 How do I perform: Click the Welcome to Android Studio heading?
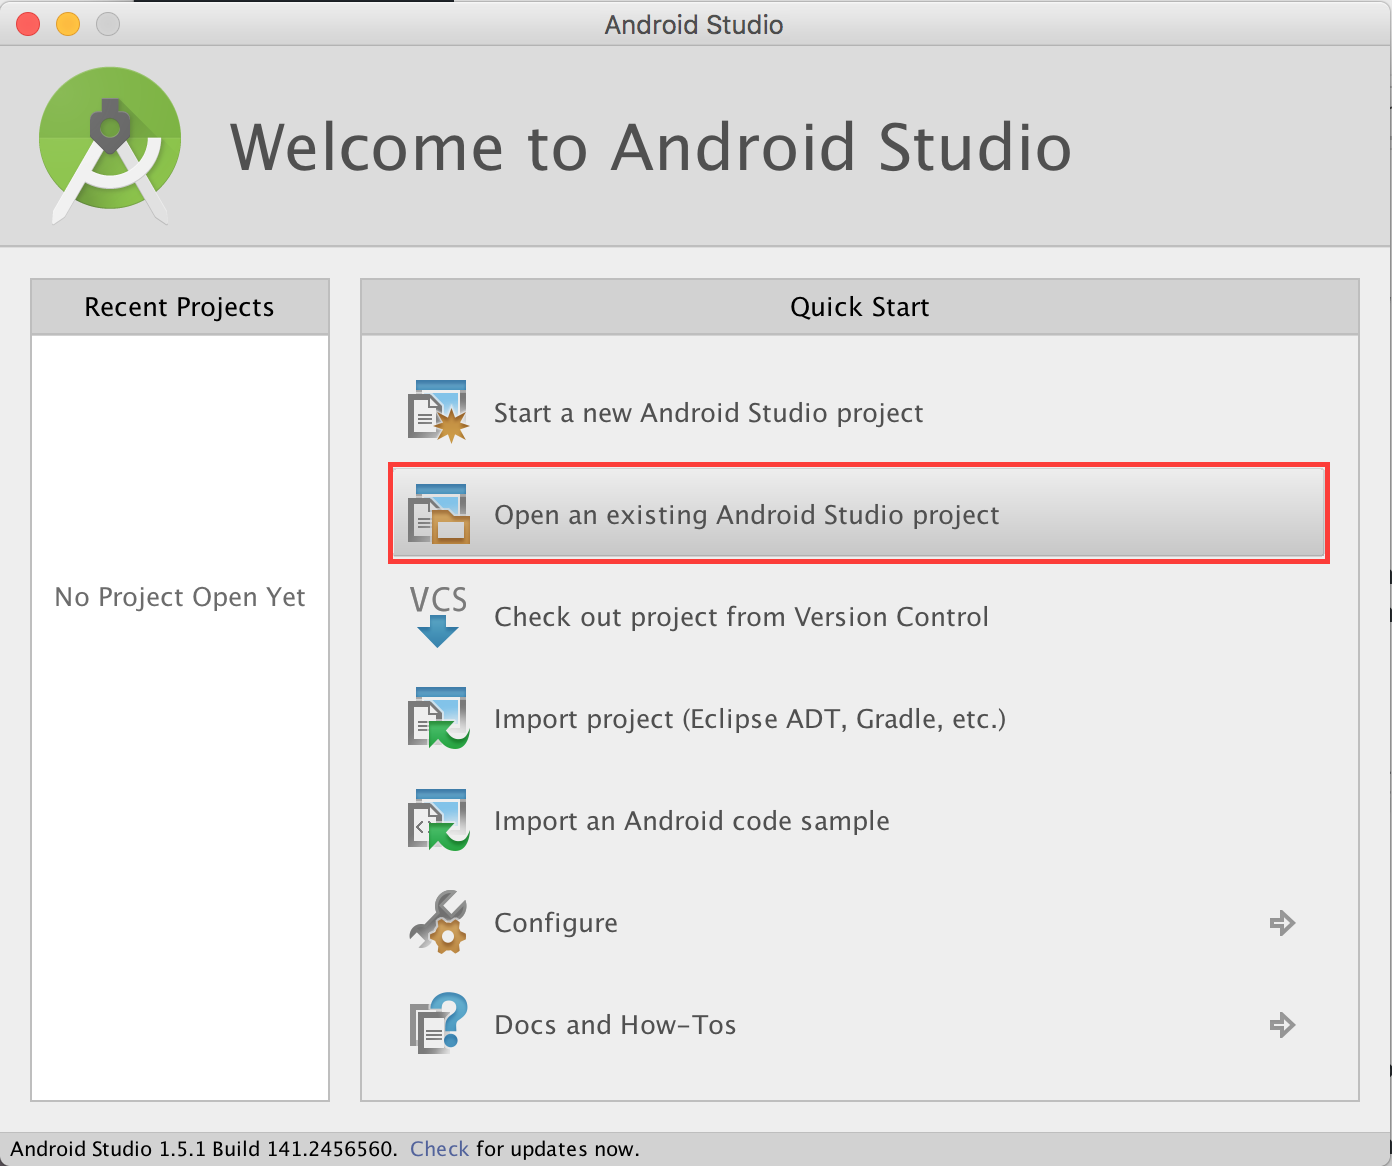(651, 147)
